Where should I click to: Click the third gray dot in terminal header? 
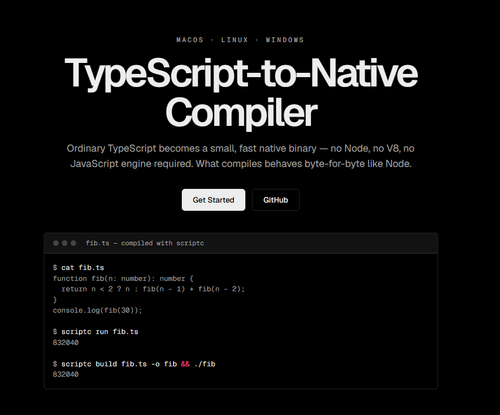[x=73, y=243]
